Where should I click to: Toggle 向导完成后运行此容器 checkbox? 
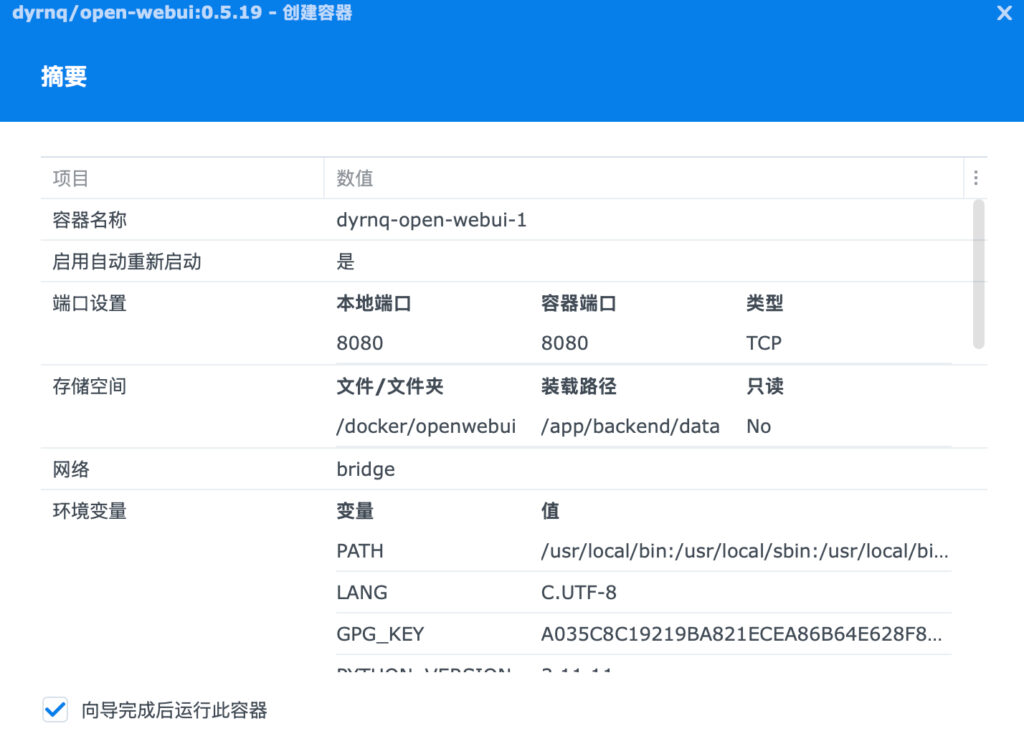[56, 709]
